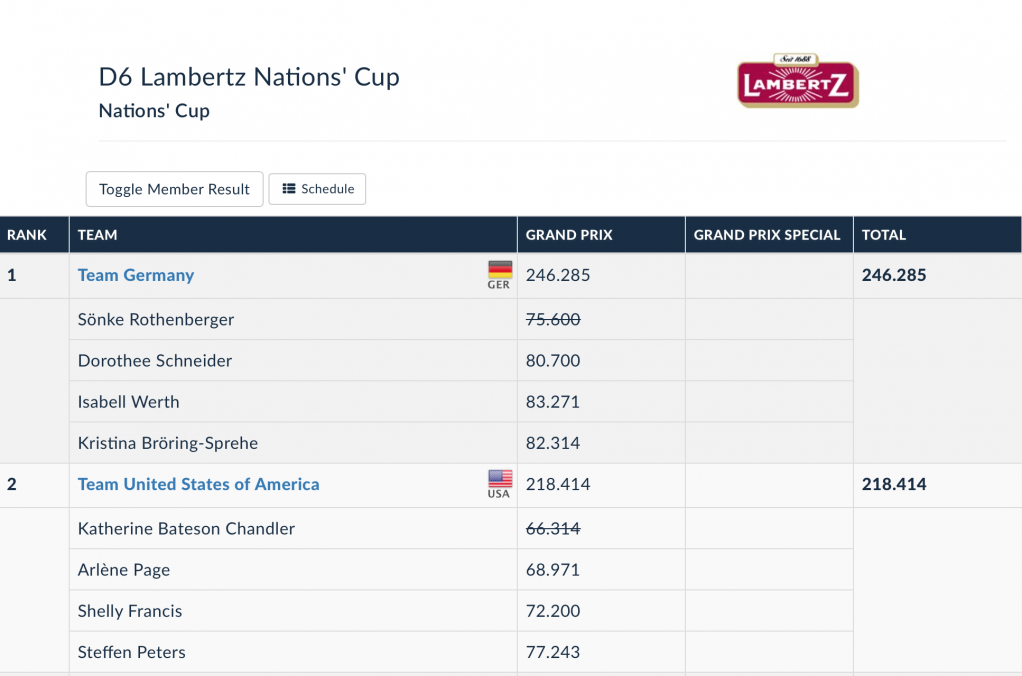The height and width of the screenshot is (676, 1022).
Task: Select Kristina Bröring-Sprehe rider name
Action: click(168, 443)
